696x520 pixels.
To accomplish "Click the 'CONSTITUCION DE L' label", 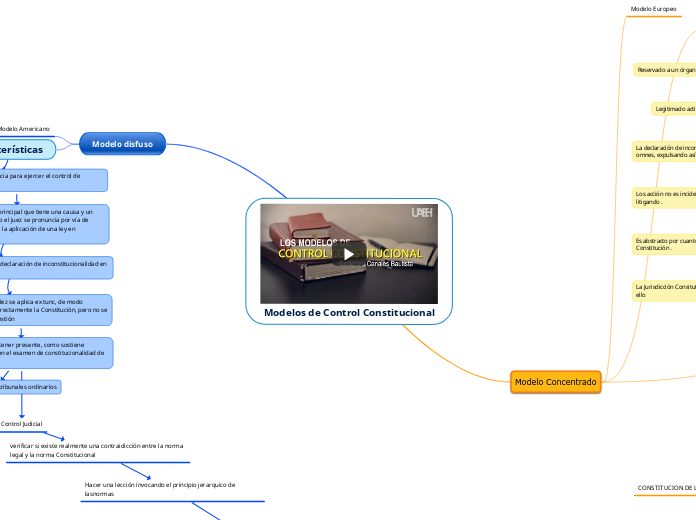I will point(667,488).
